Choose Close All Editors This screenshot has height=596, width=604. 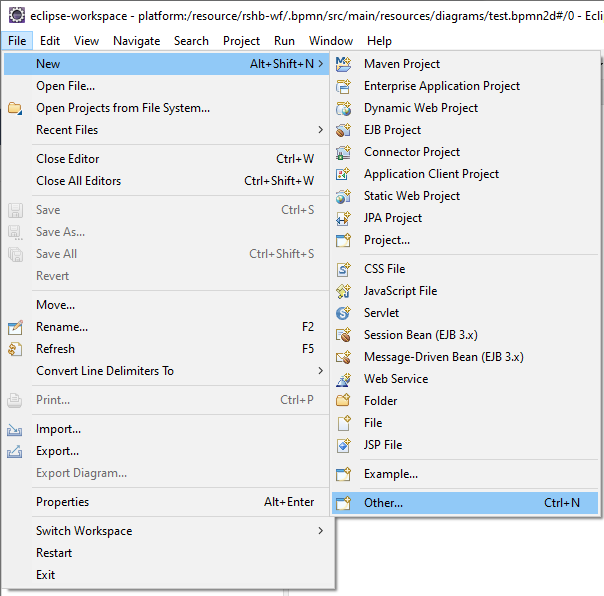[166, 181]
